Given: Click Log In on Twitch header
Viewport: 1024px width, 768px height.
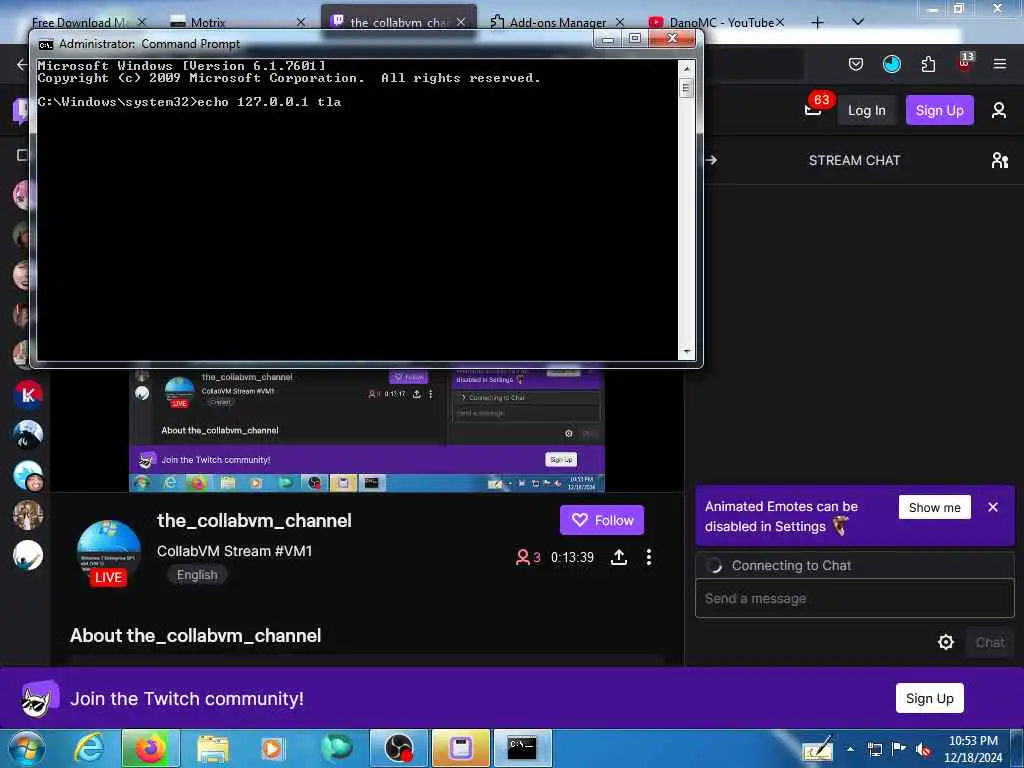Looking at the screenshot, I should (866, 110).
